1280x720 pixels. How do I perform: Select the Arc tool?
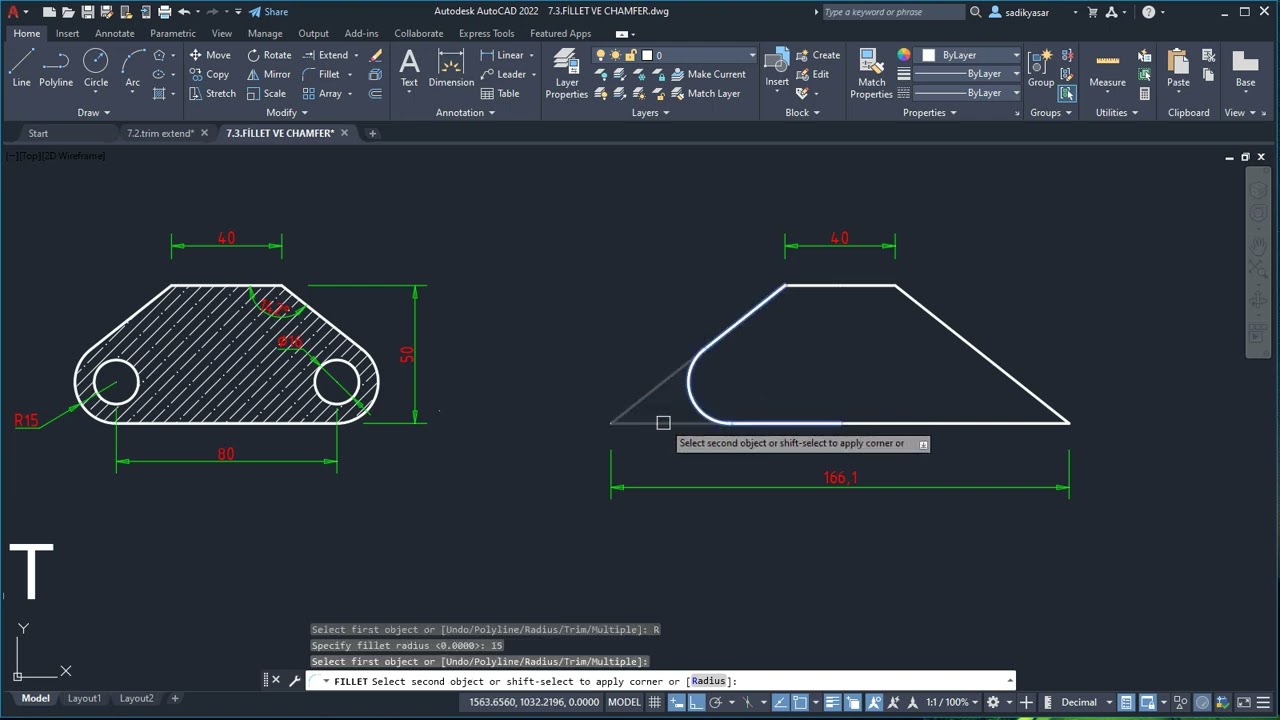coord(132,68)
